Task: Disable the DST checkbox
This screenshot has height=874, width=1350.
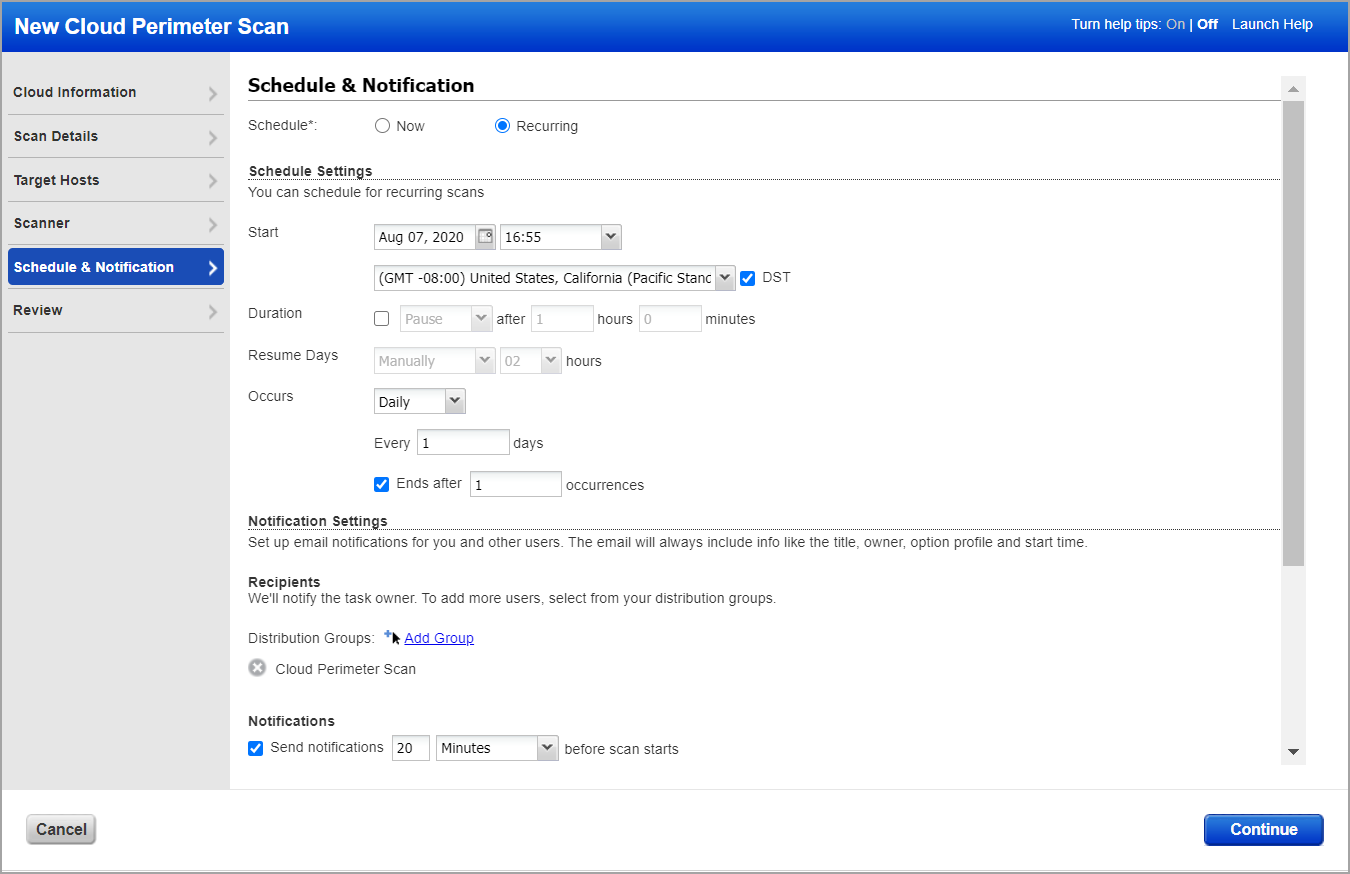Action: click(748, 277)
